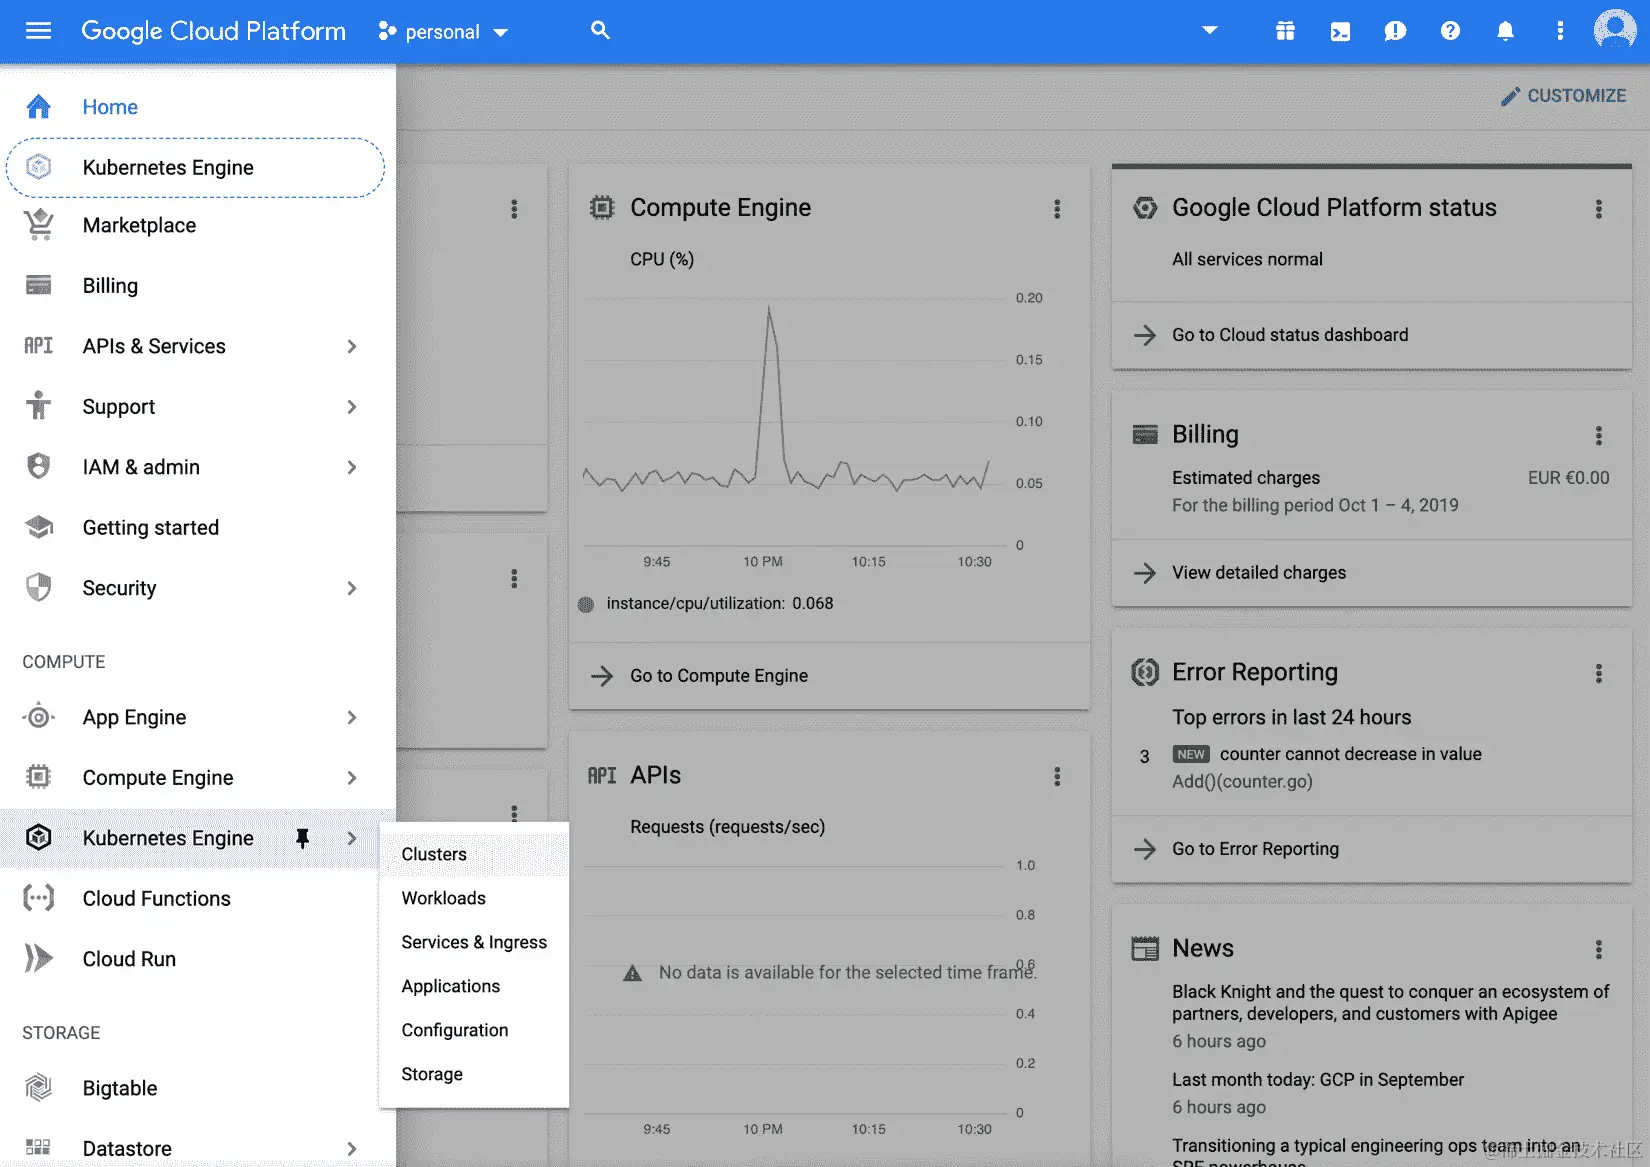Expand the APIs & Services submenu

click(x=351, y=346)
